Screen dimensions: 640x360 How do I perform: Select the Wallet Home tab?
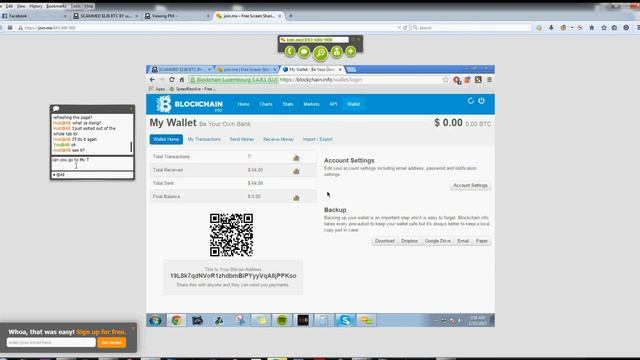click(166, 139)
